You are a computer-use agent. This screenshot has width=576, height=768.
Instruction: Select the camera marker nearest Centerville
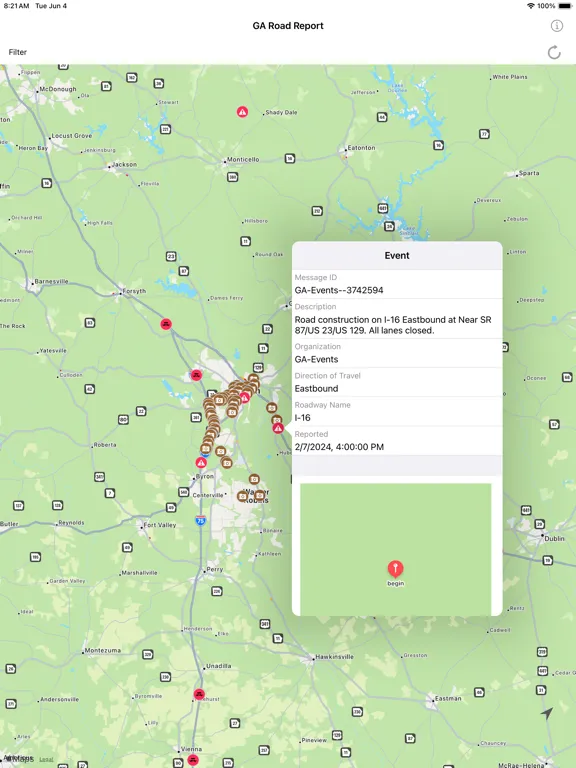(x=242, y=496)
